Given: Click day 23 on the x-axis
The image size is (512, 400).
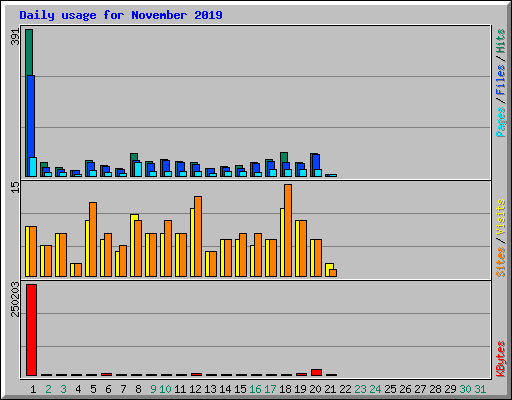Looking at the screenshot, I should coord(360,389).
